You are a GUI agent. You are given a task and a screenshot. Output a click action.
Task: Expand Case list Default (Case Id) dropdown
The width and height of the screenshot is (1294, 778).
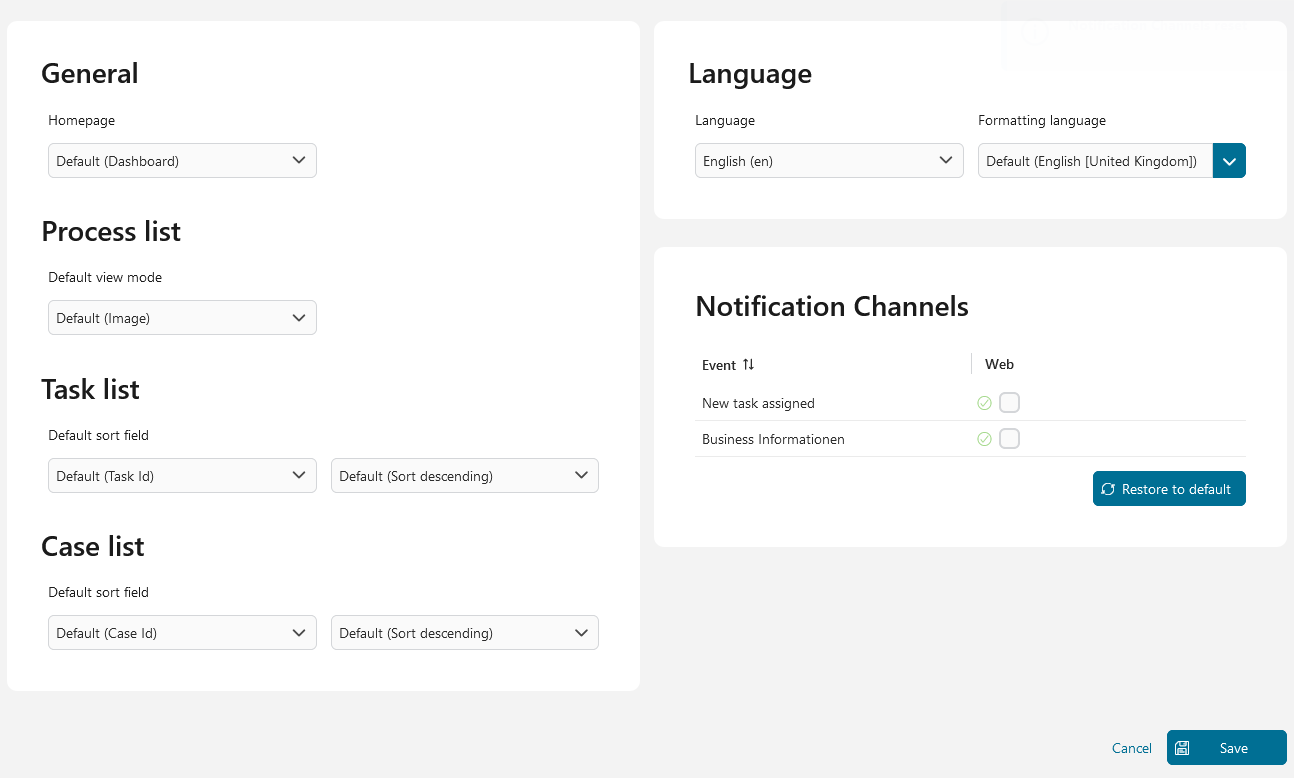[182, 633]
